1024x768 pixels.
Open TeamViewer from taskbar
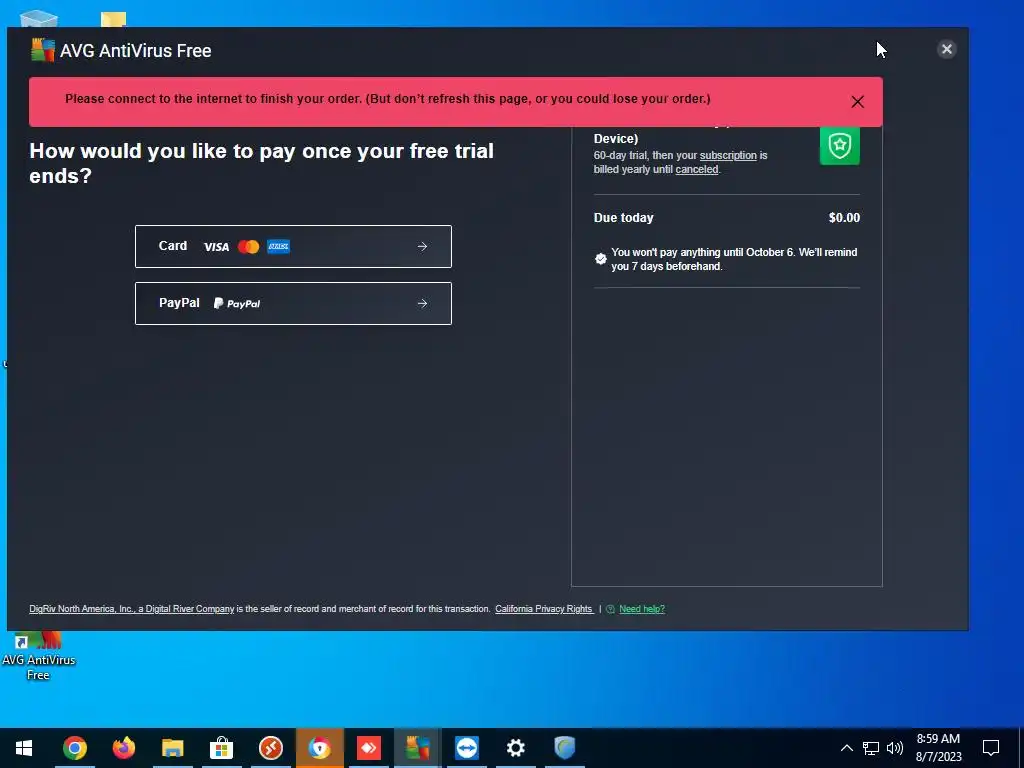(466, 748)
